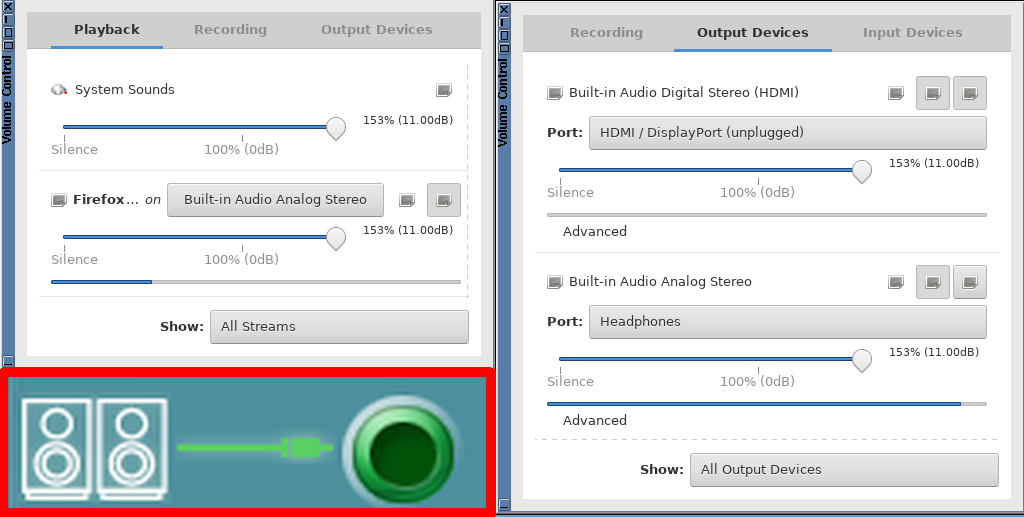This screenshot has width=1024, height=517.
Task: Close the left Volume Control window
Action: 8,7
